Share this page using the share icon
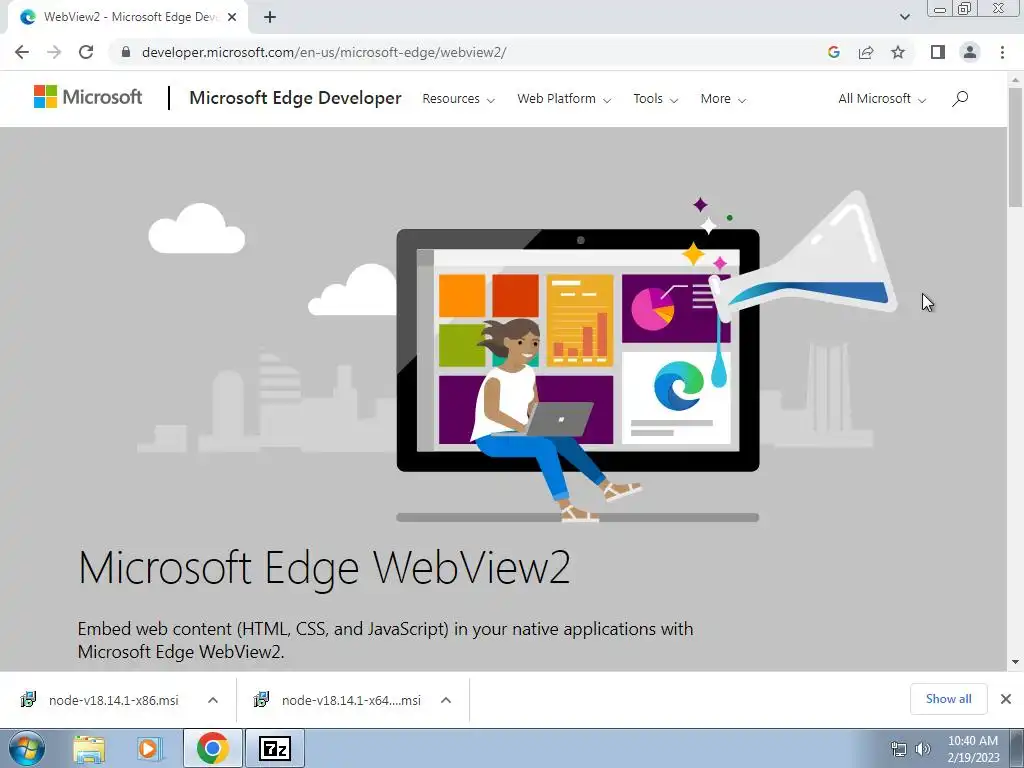1024x768 pixels. (866, 52)
